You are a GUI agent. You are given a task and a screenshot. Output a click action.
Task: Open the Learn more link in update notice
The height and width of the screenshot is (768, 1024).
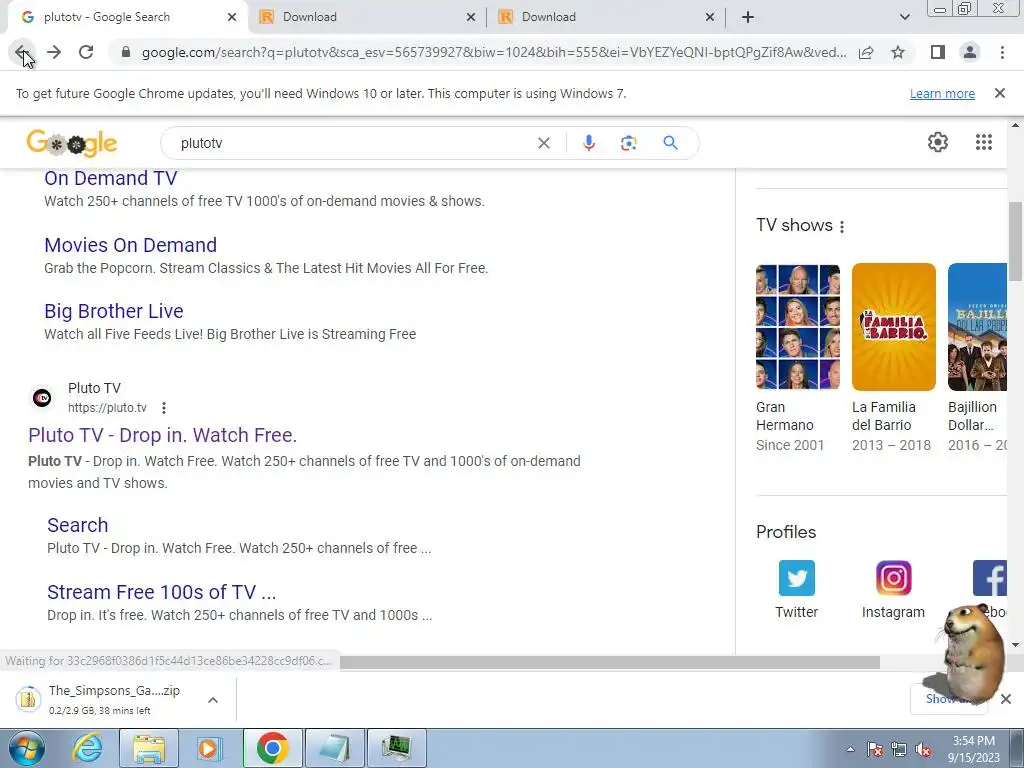pos(942,93)
